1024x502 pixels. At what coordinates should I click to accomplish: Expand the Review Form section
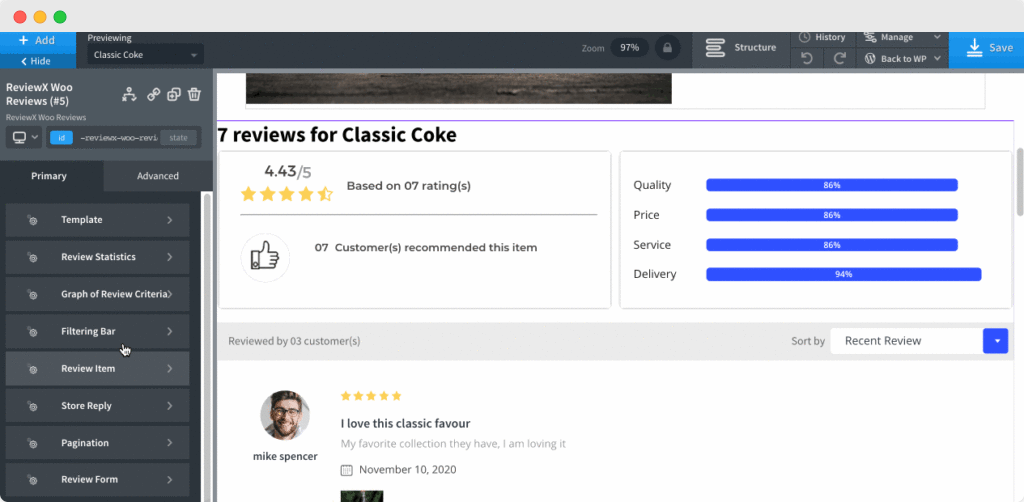click(x=97, y=480)
